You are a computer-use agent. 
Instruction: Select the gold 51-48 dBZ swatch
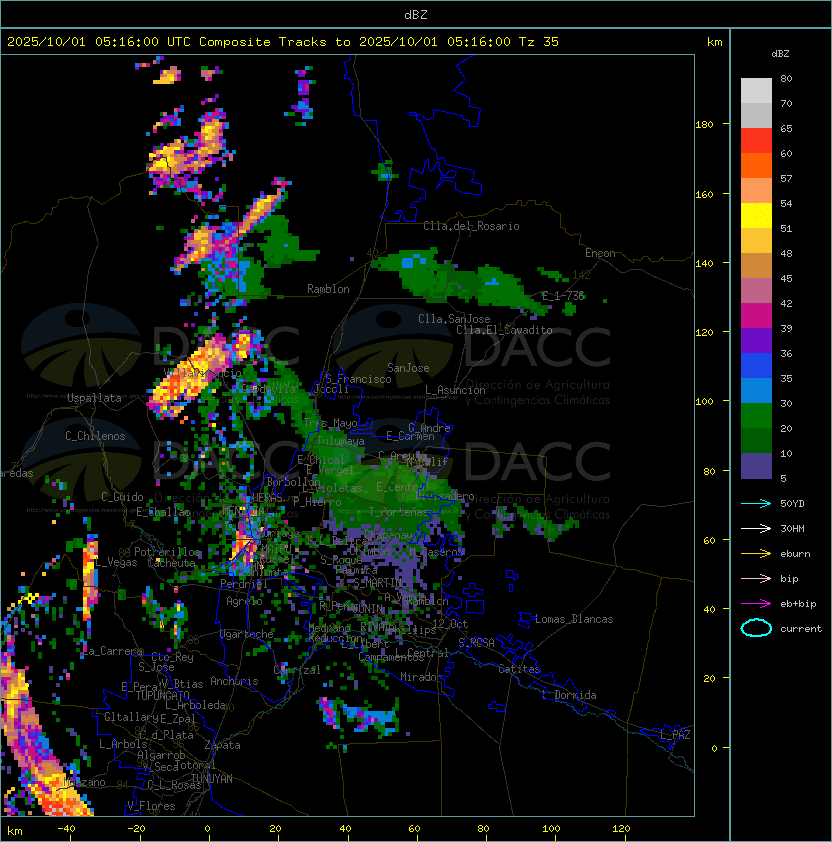[756, 241]
